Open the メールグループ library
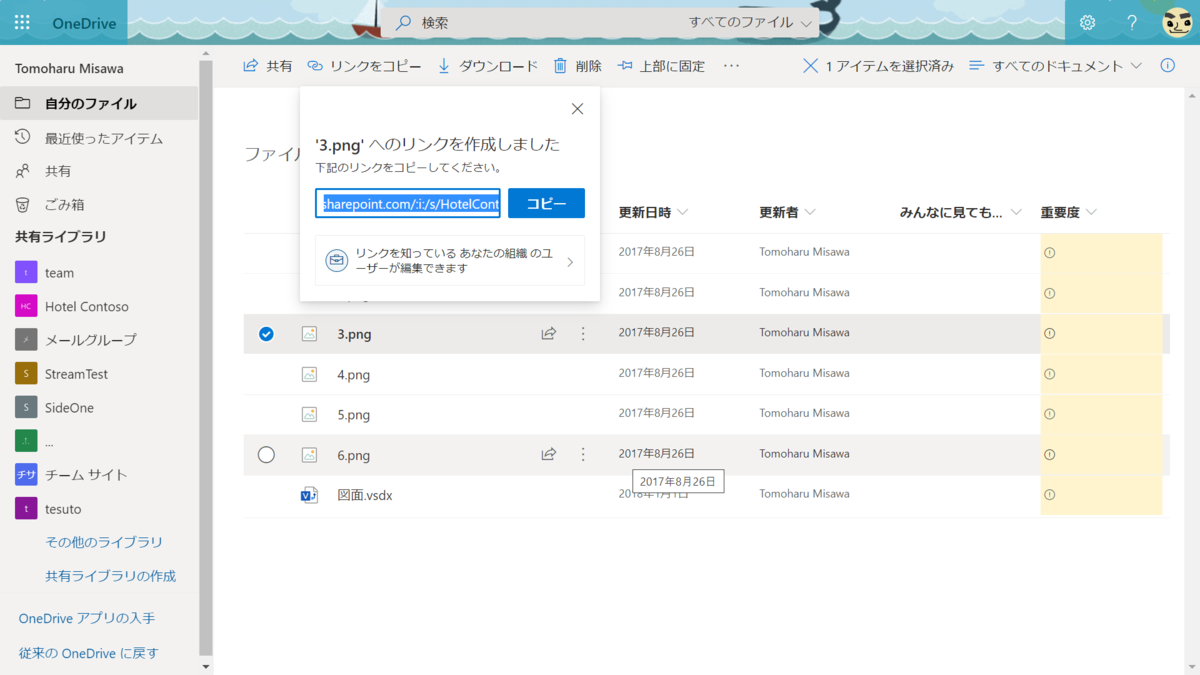Image resolution: width=1200 pixels, height=675 pixels. tap(91, 340)
